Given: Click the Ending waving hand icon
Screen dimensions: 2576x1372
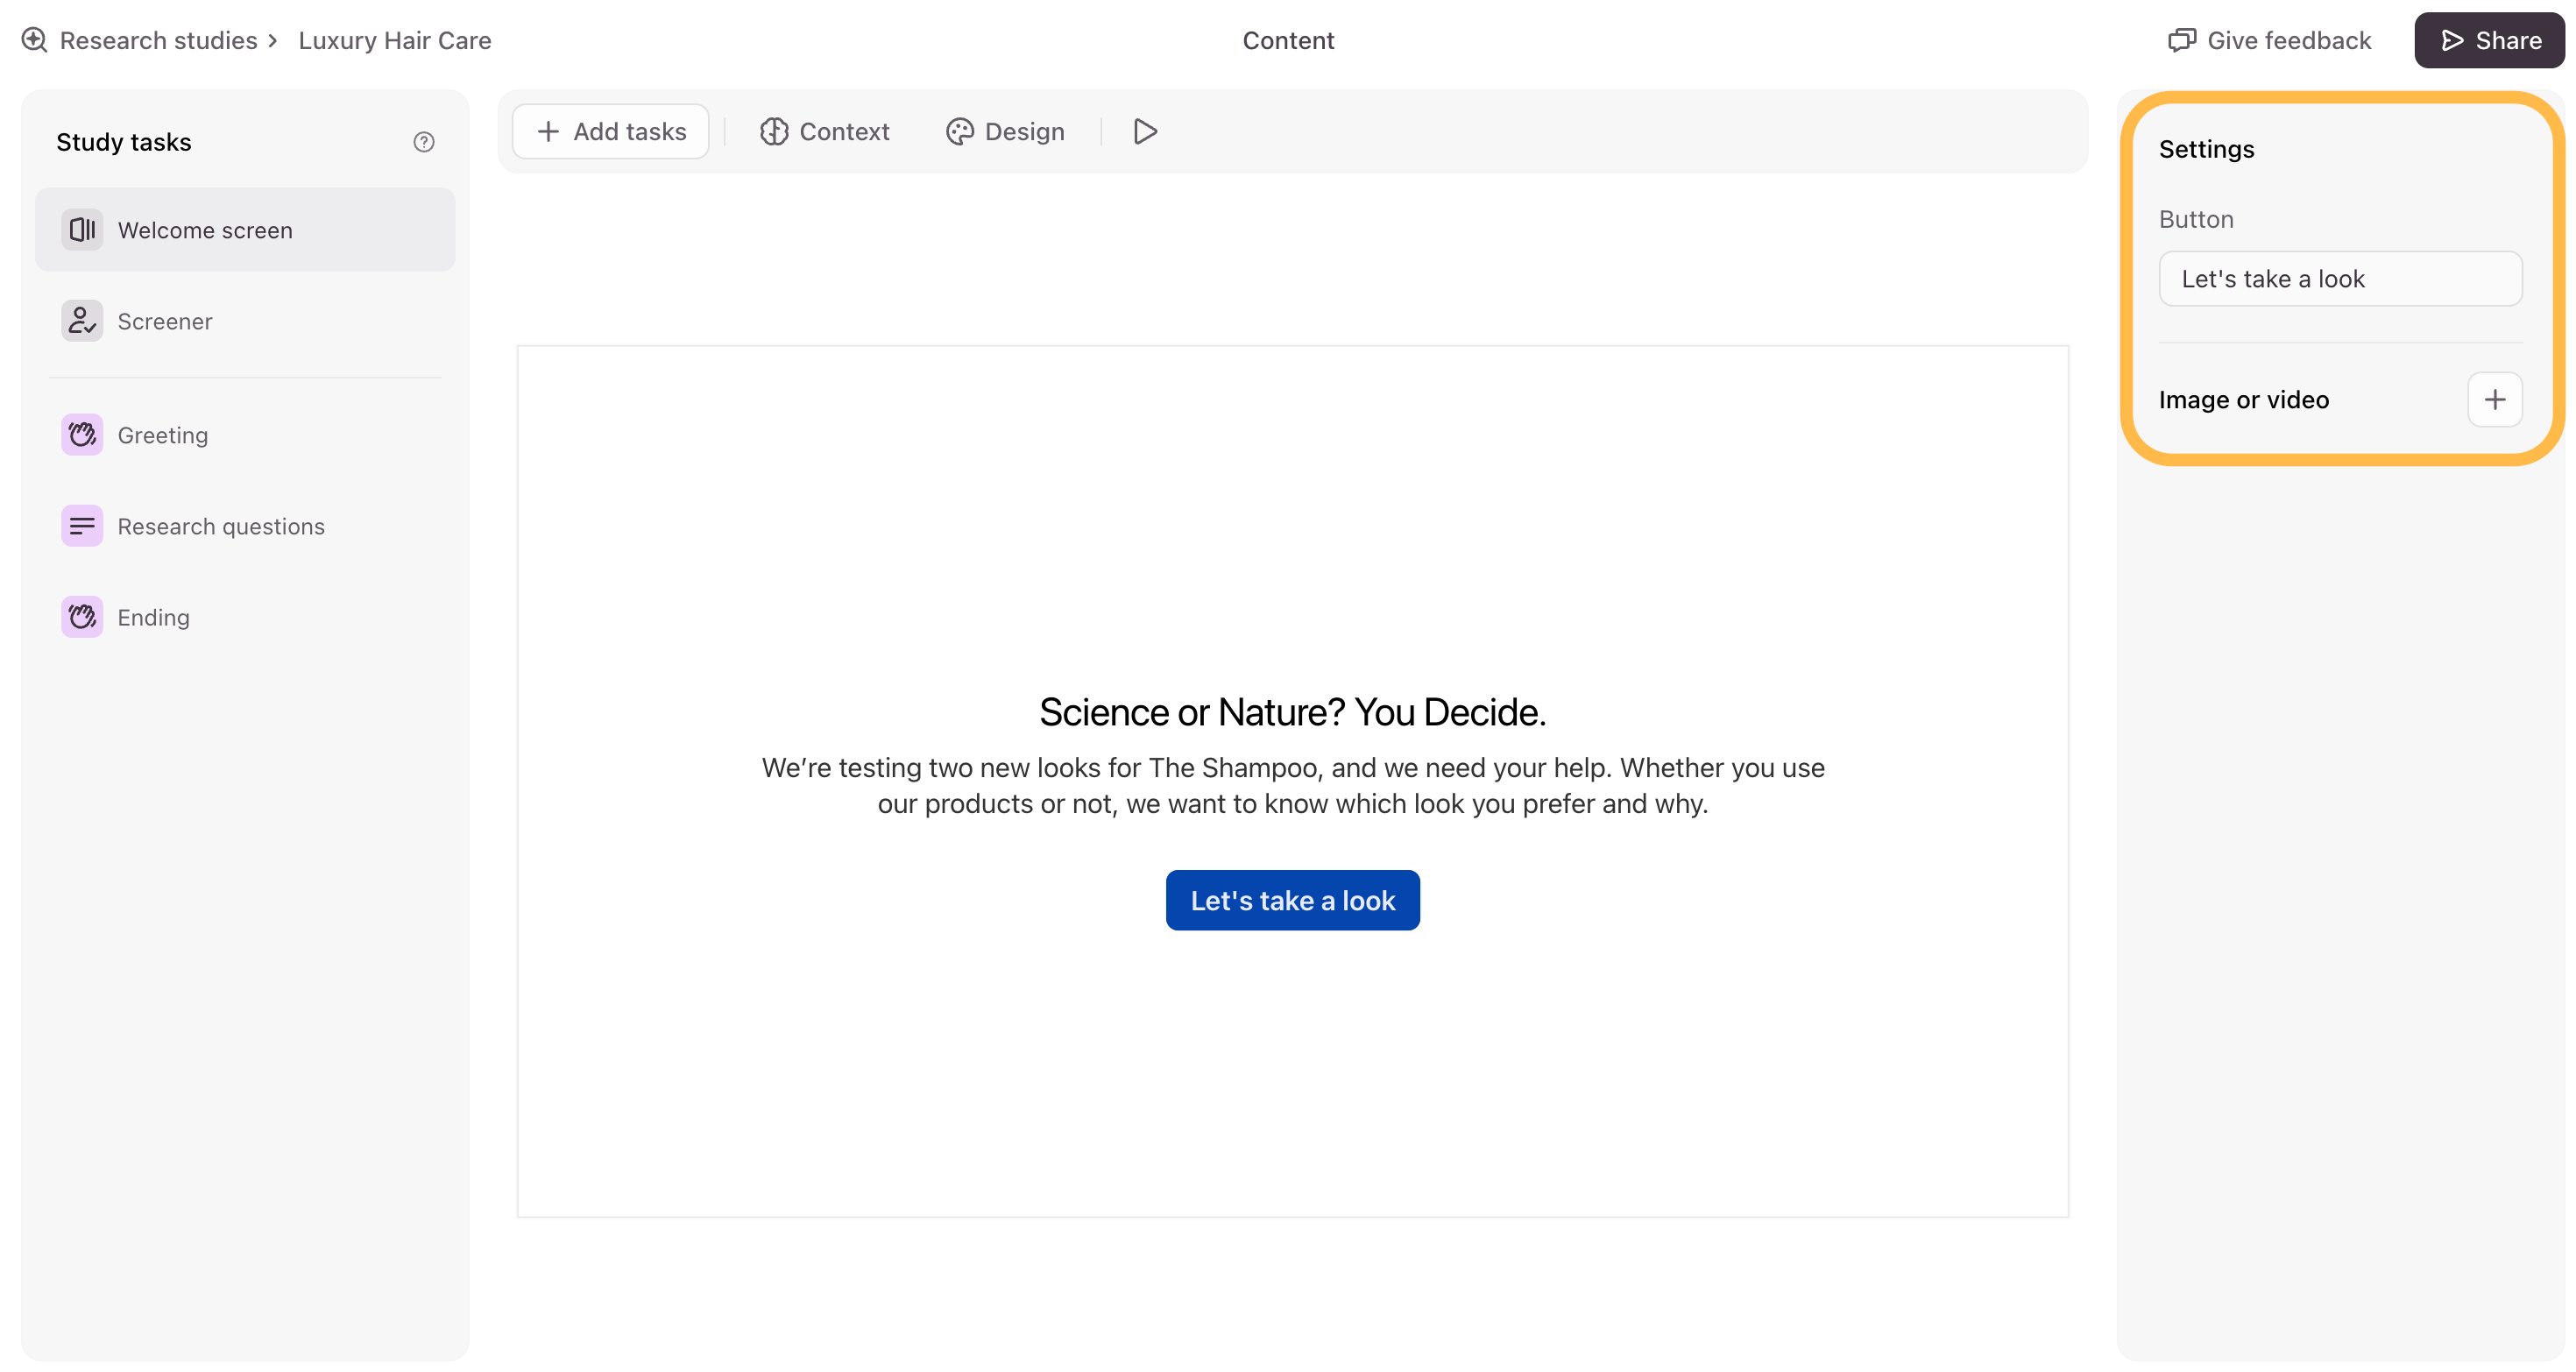Looking at the screenshot, I should pyautogui.click(x=82, y=617).
